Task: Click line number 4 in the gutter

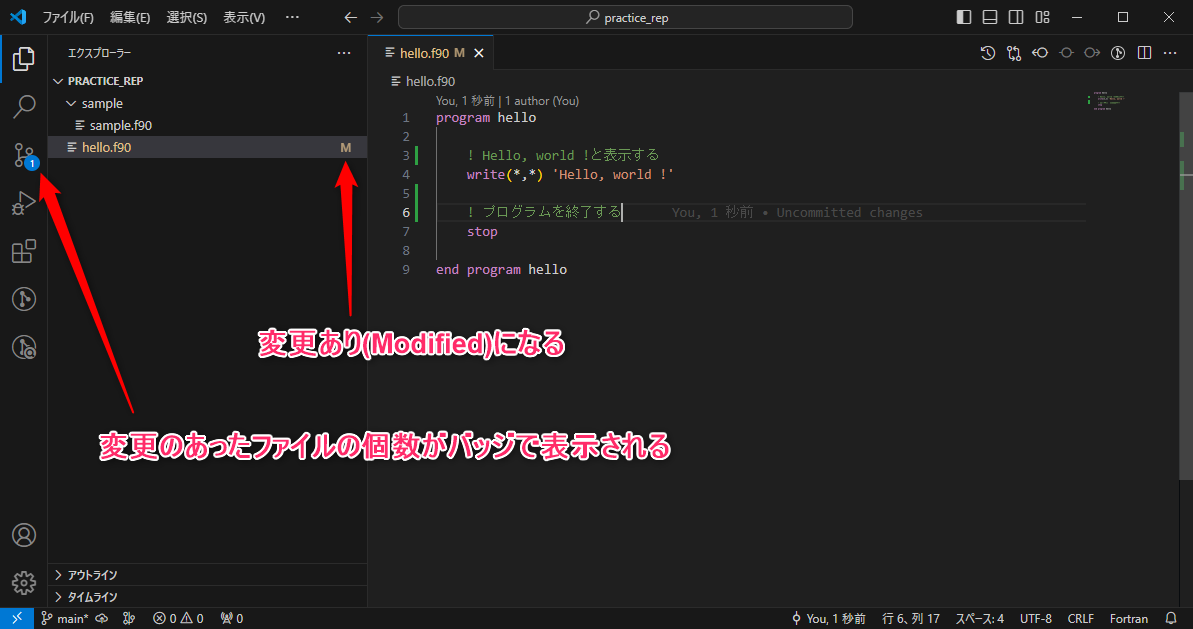Action: 406,174
